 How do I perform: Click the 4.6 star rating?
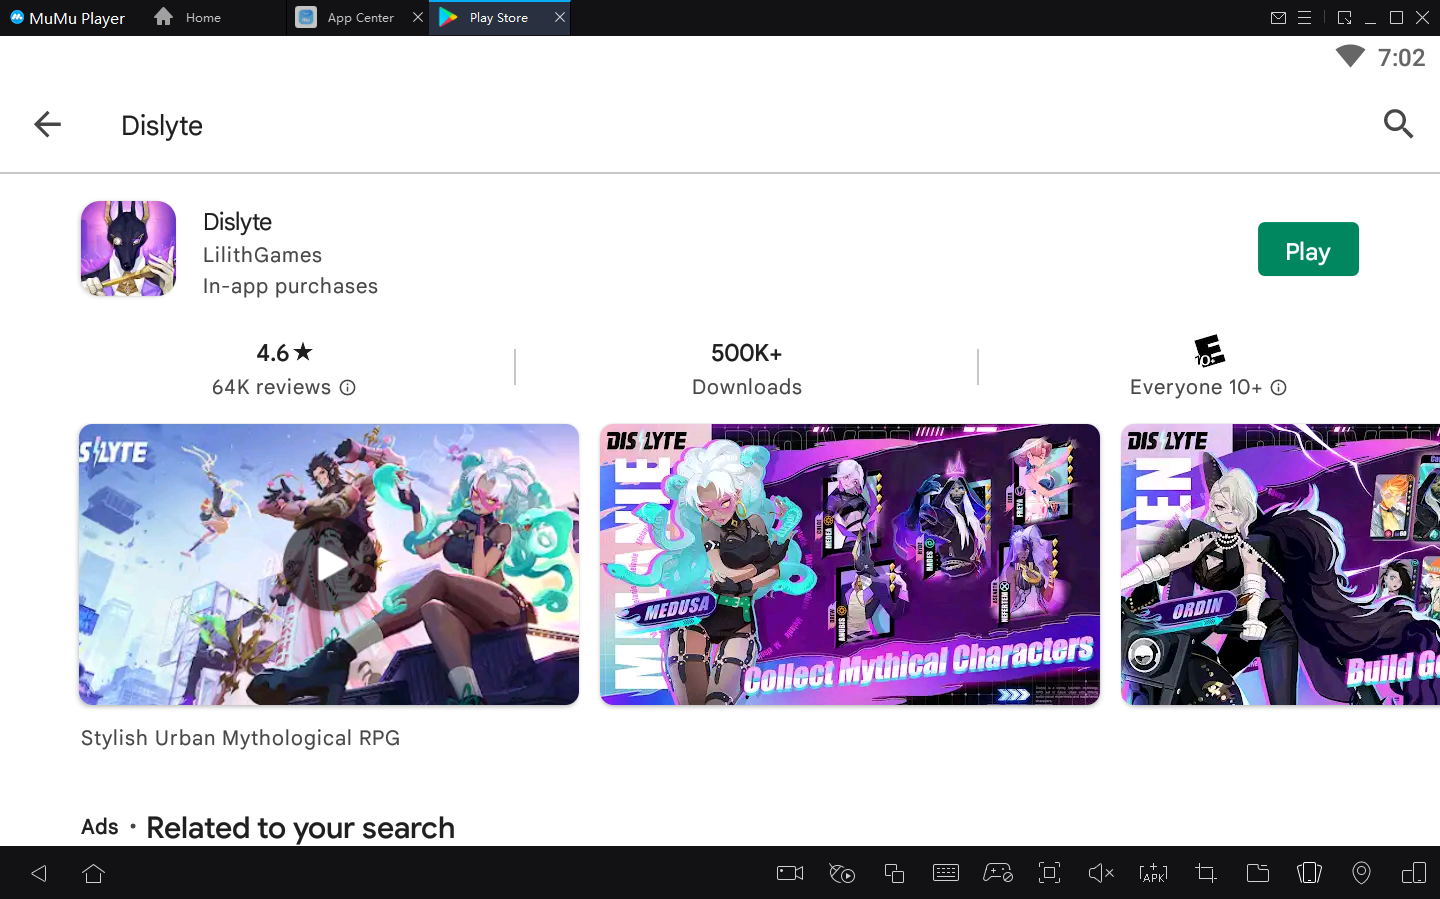click(x=284, y=353)
